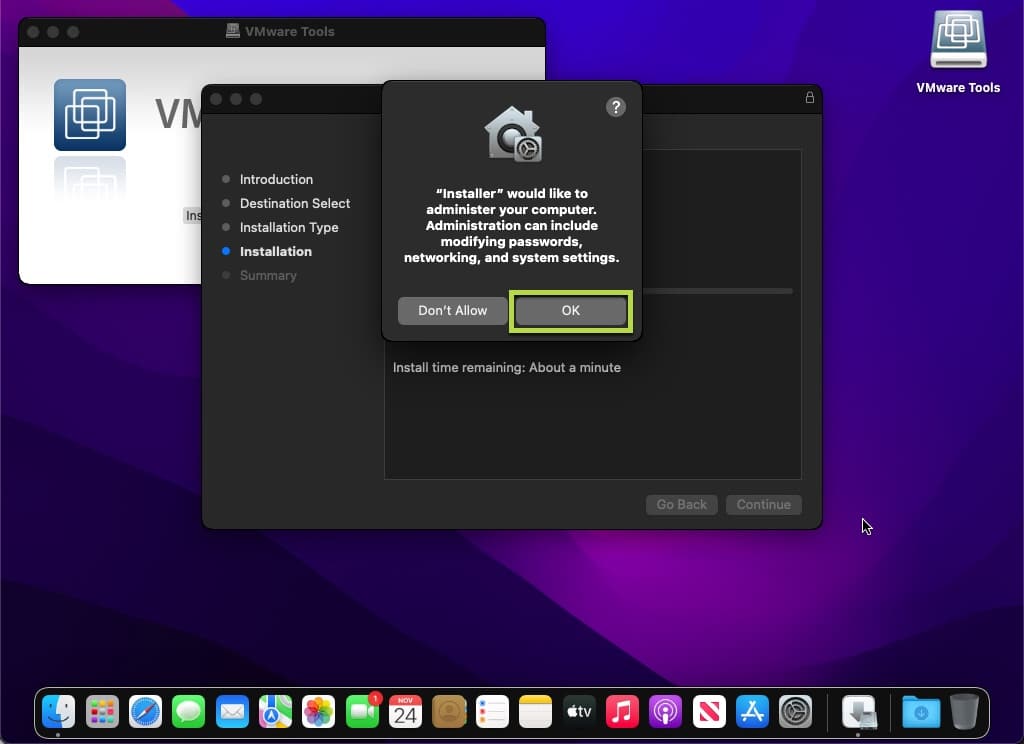Image resolution: width=1024 pixels, height=744 pixels.
Task: Open News from the Dock
Action: [709, 711]
